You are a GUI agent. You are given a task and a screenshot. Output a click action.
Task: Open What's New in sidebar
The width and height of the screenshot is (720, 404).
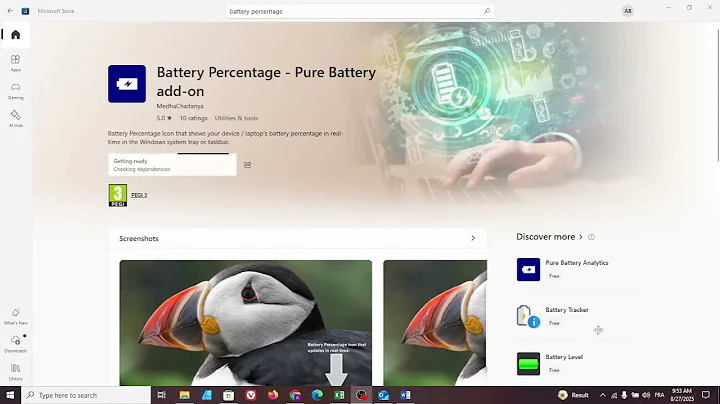[x=16, y=316]
